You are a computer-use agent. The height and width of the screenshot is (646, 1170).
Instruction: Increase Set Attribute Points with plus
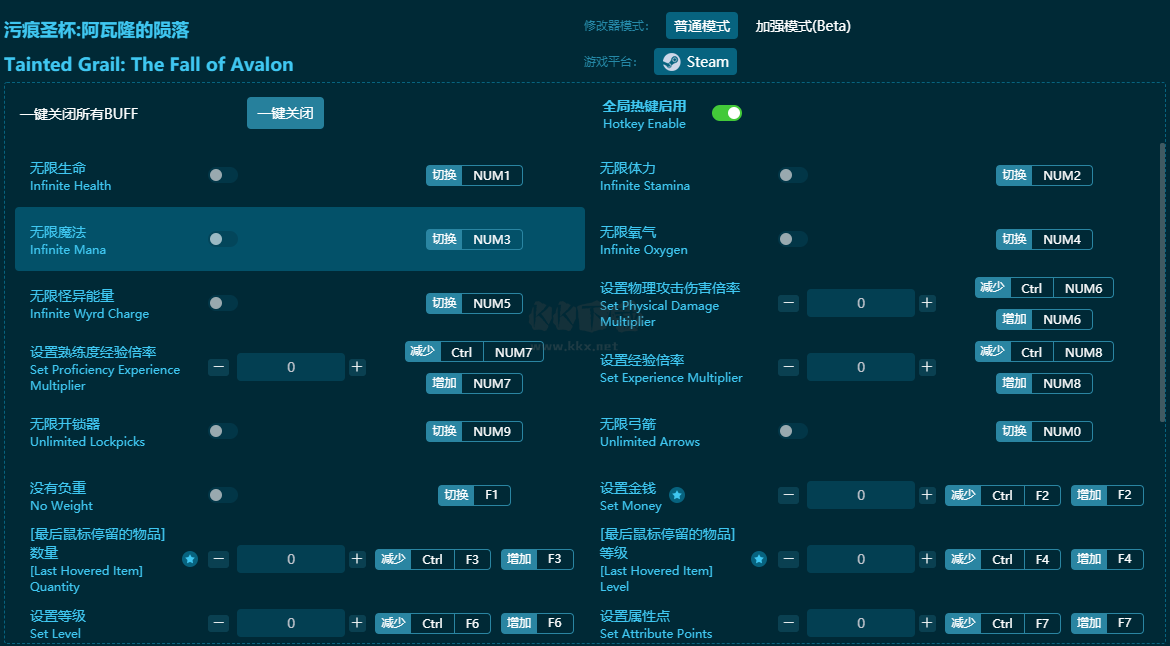click(x=927, y=623)
